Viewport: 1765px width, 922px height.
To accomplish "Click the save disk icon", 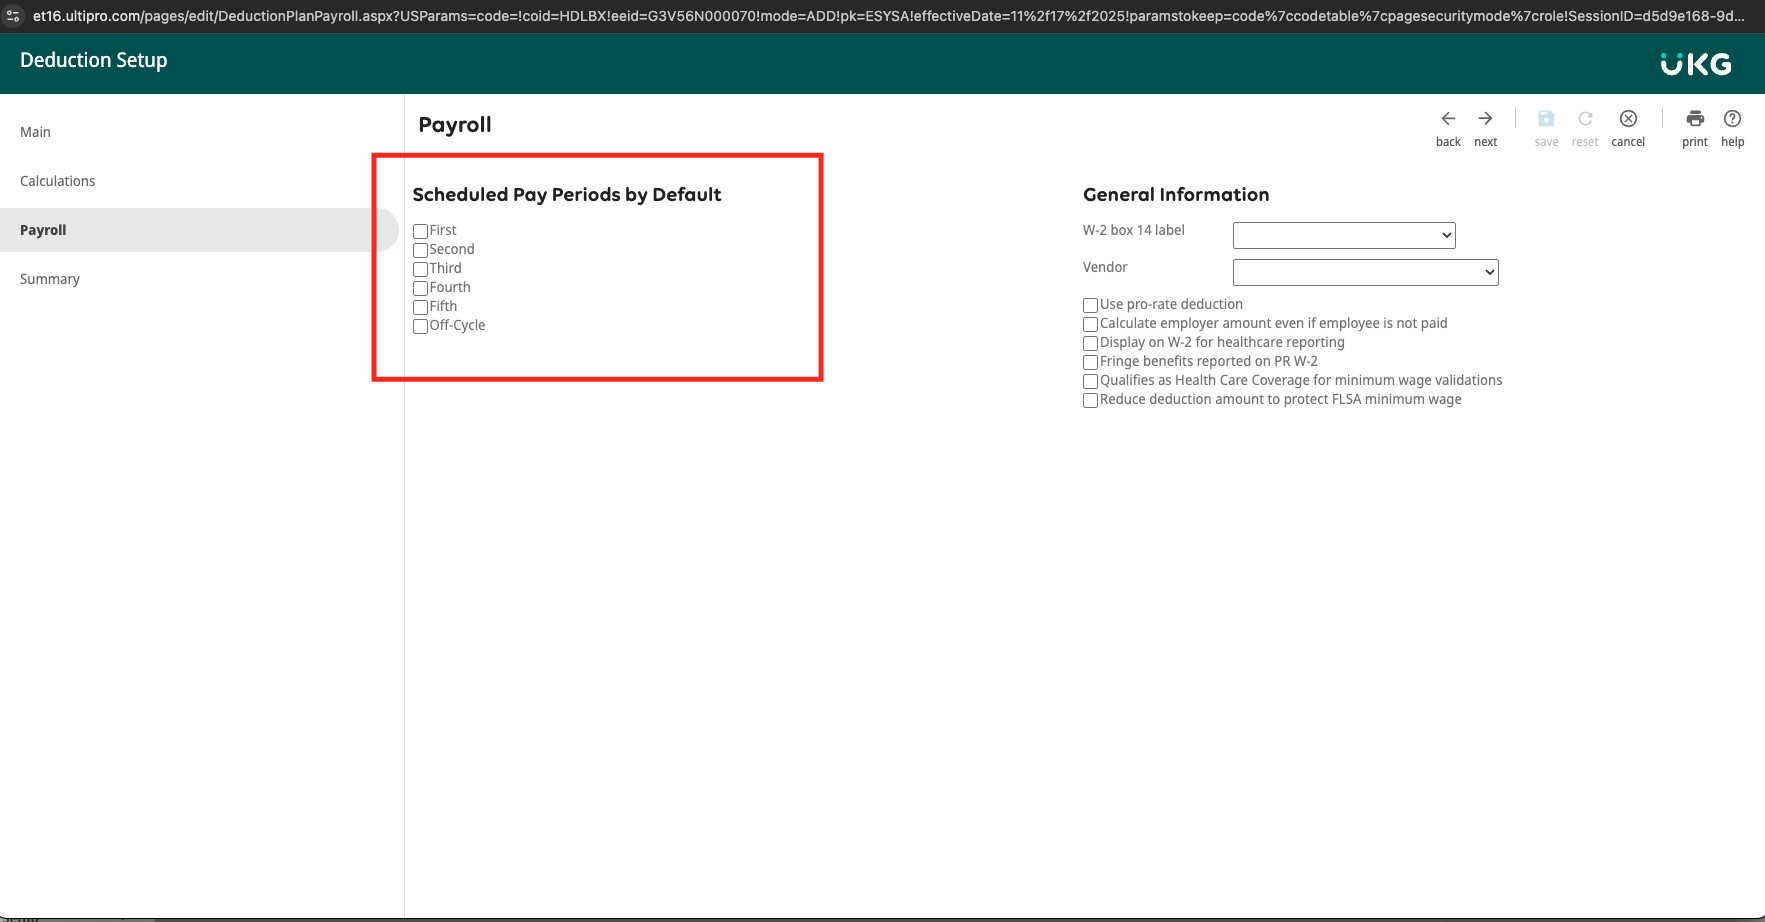I will [x=1546, y=119].
